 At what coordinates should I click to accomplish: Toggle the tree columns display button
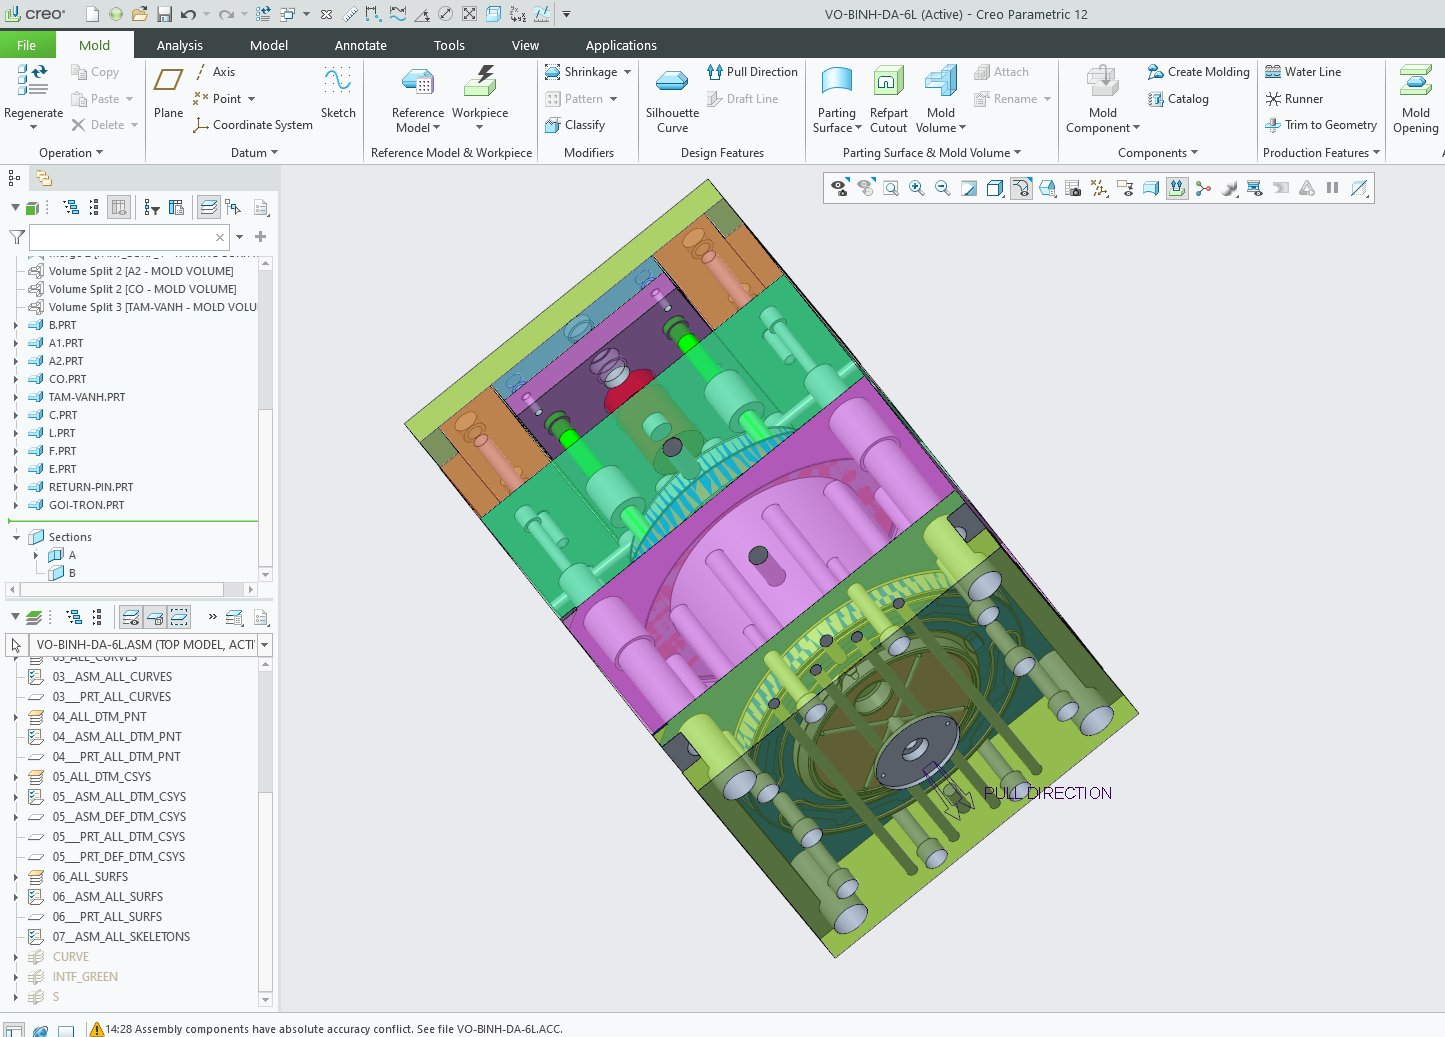(x=119, y=208)
